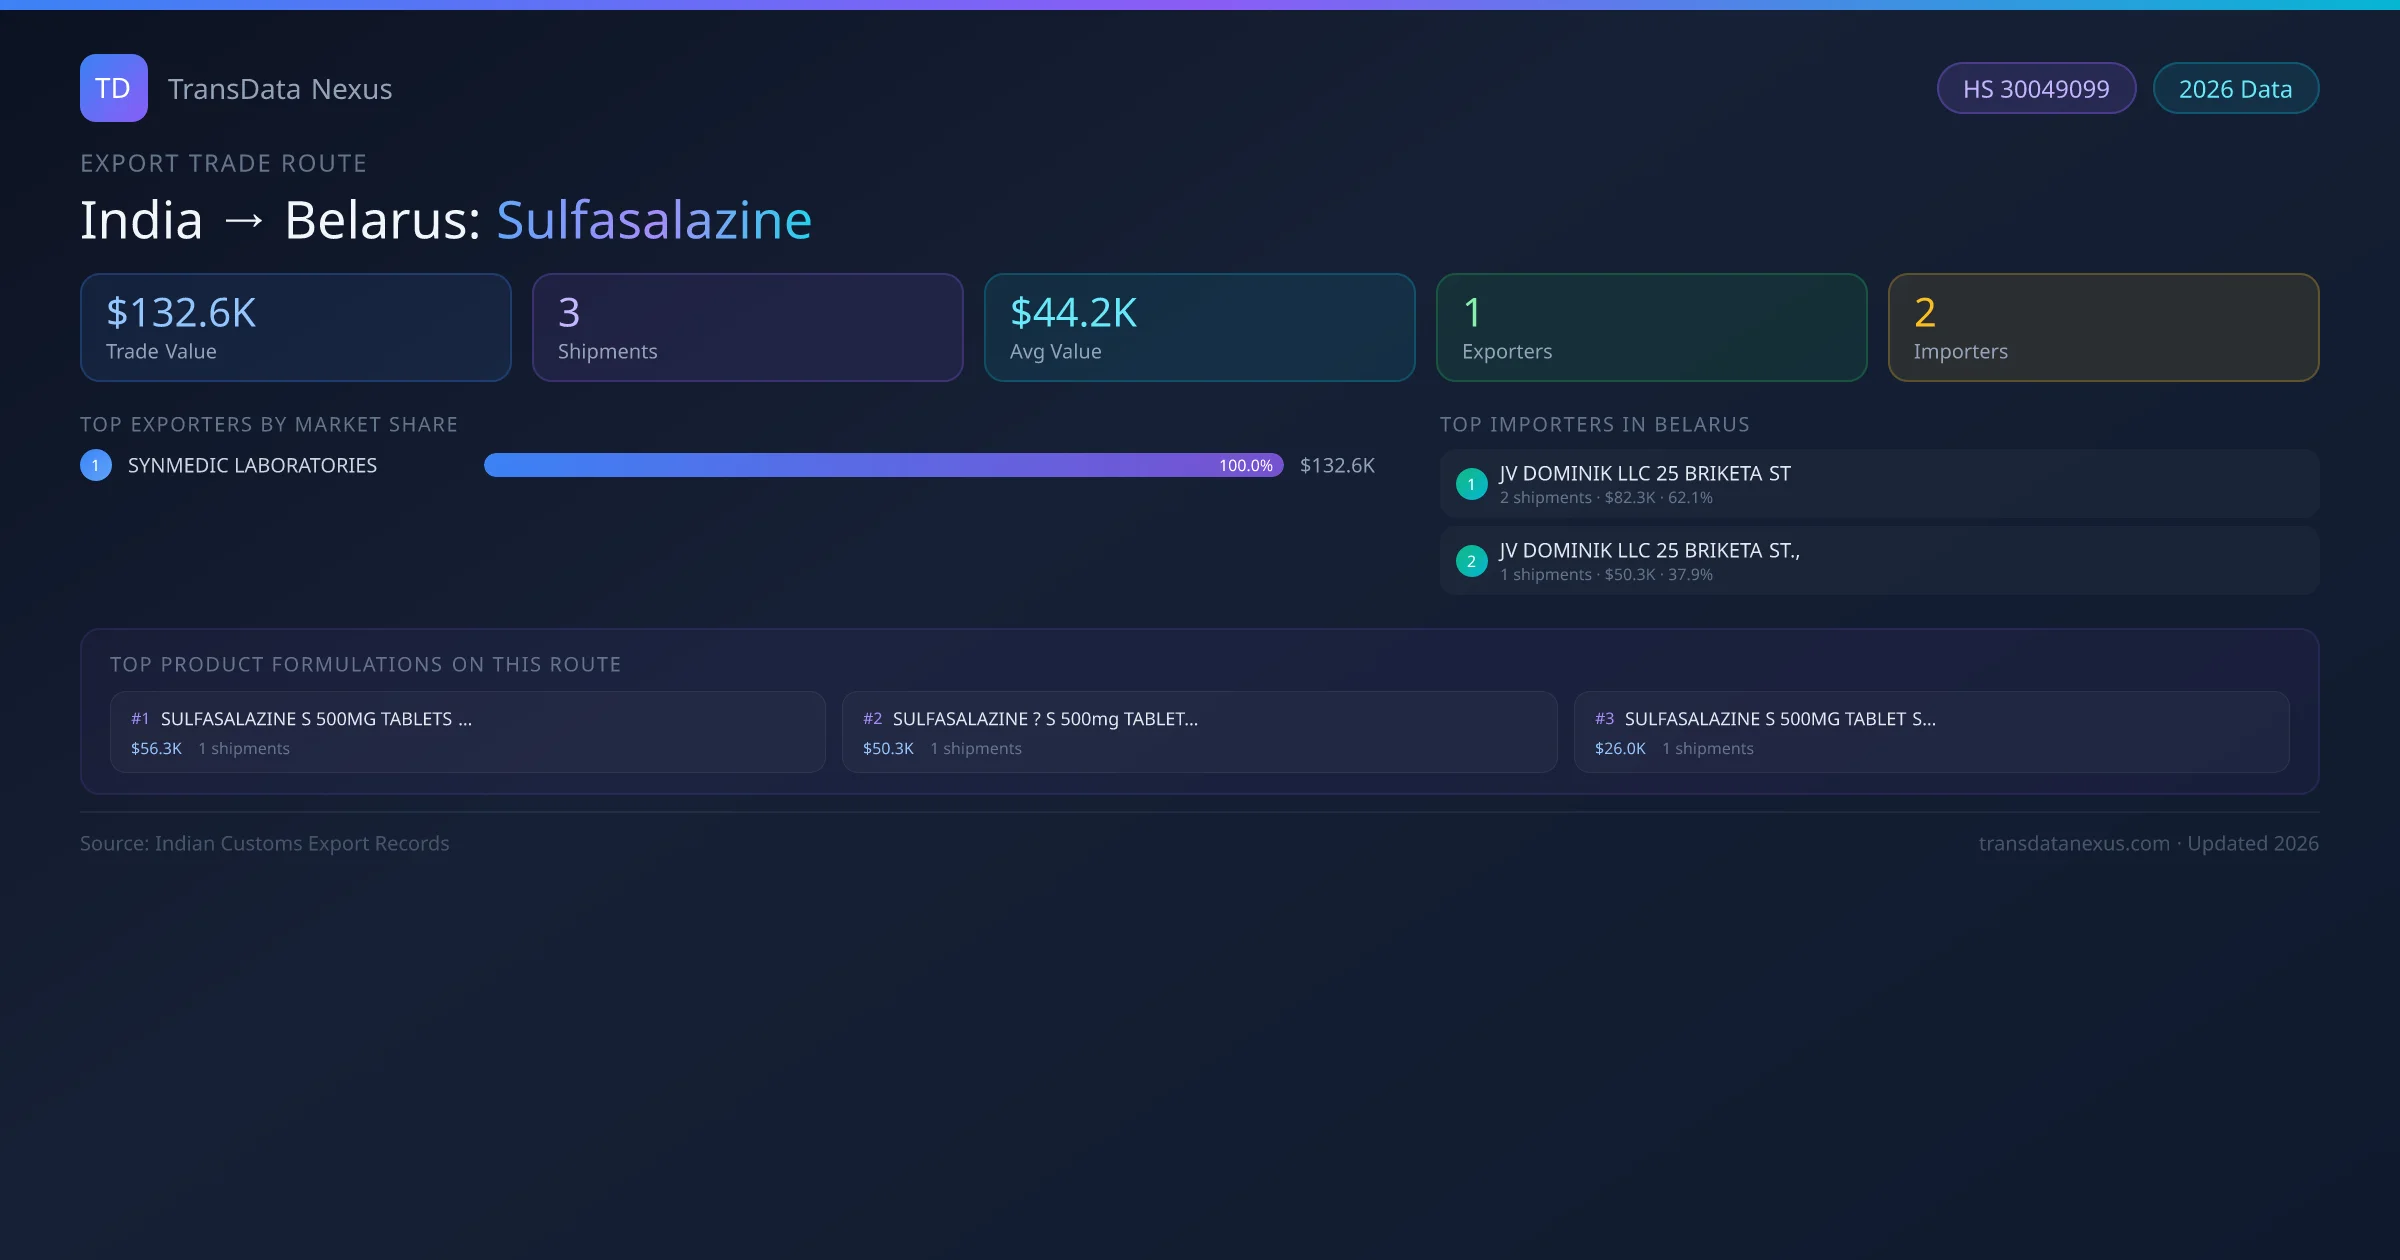The width and height of the screenshot is (2400, 1260).
Task: Click the TransDataNexus brand name
Action: pos(280,89)
